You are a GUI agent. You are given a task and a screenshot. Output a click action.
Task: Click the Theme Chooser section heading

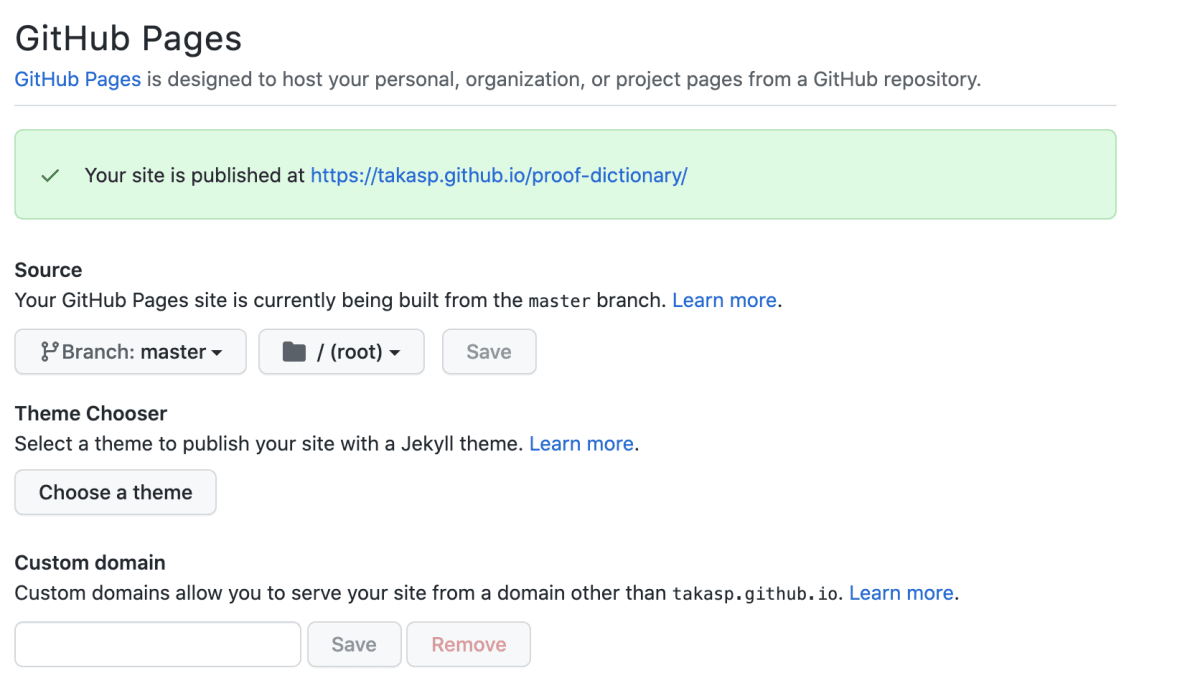click(91, 413)
